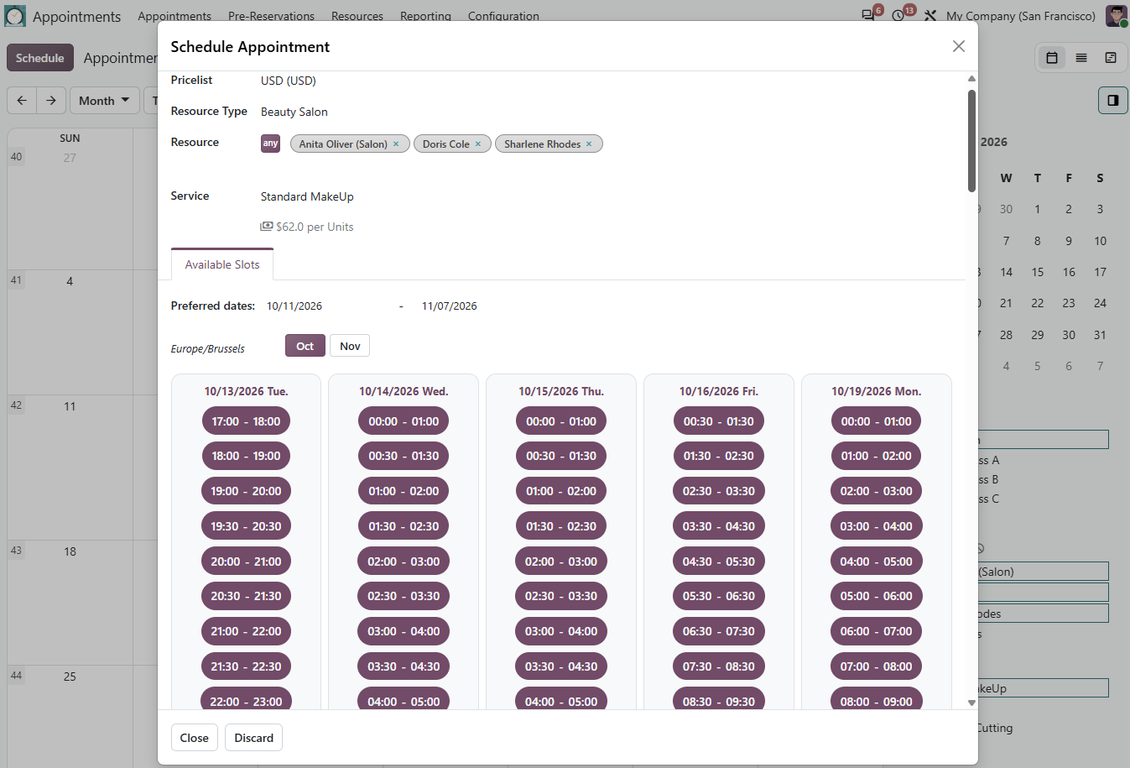Go to next month with right arrow
1130x768 pixels.
pos(50,100)
